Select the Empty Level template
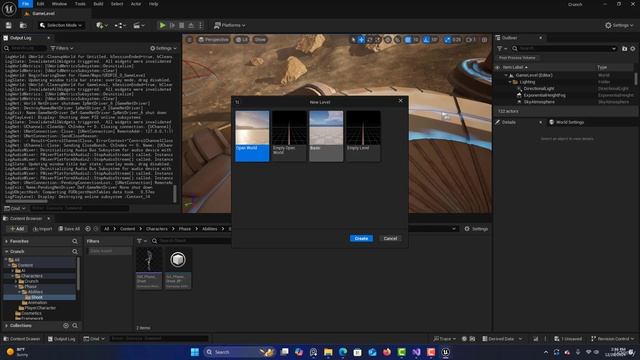This screenshot has height=360, width=640. (x=363, y=136)
